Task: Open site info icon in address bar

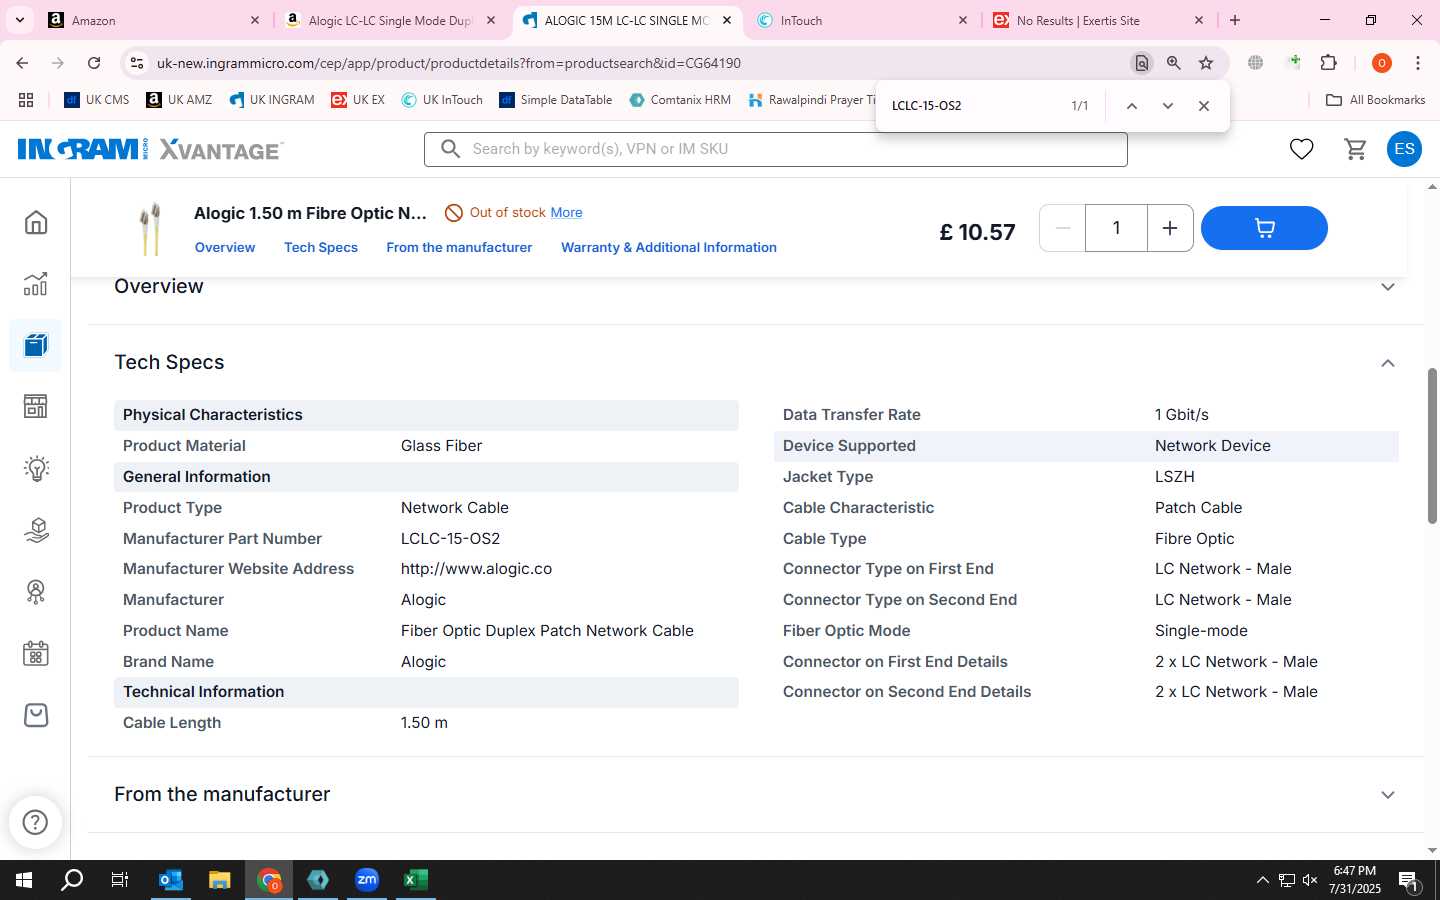Action: coord(136,63)
